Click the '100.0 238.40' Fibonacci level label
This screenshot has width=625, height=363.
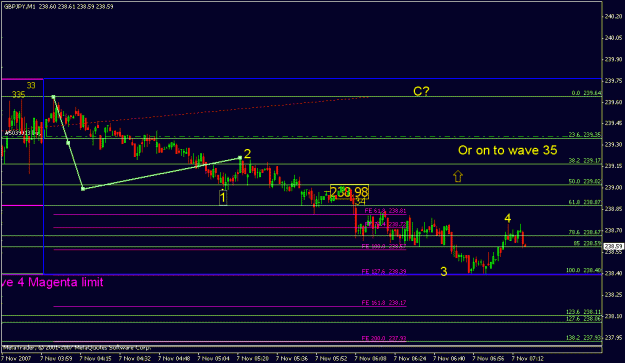tap(584, 270)
